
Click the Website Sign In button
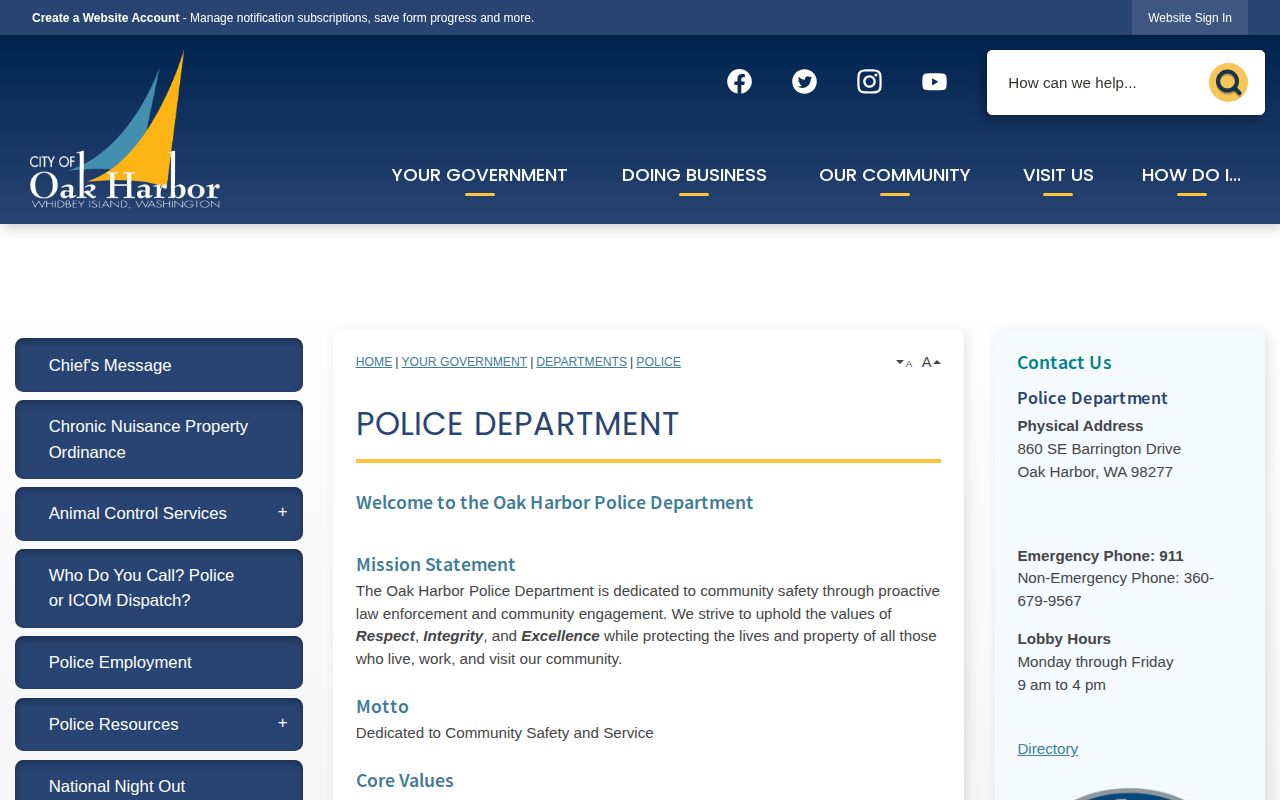click(1190, 18)
